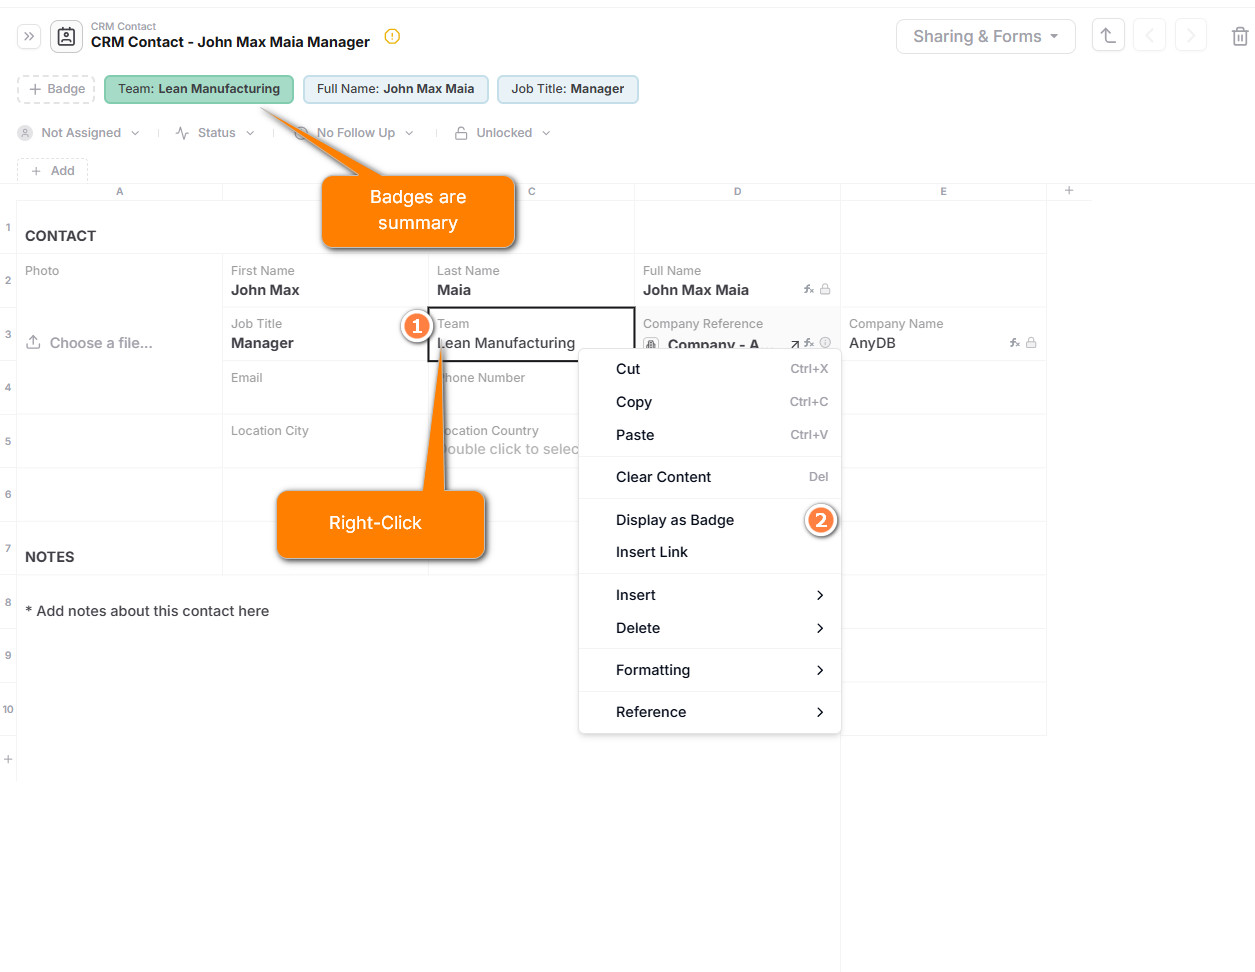Image resolution: width=1255 pixels, height=972 pixels.
Task: Click the NOTES section heading cell
Action: click(119, 548)
